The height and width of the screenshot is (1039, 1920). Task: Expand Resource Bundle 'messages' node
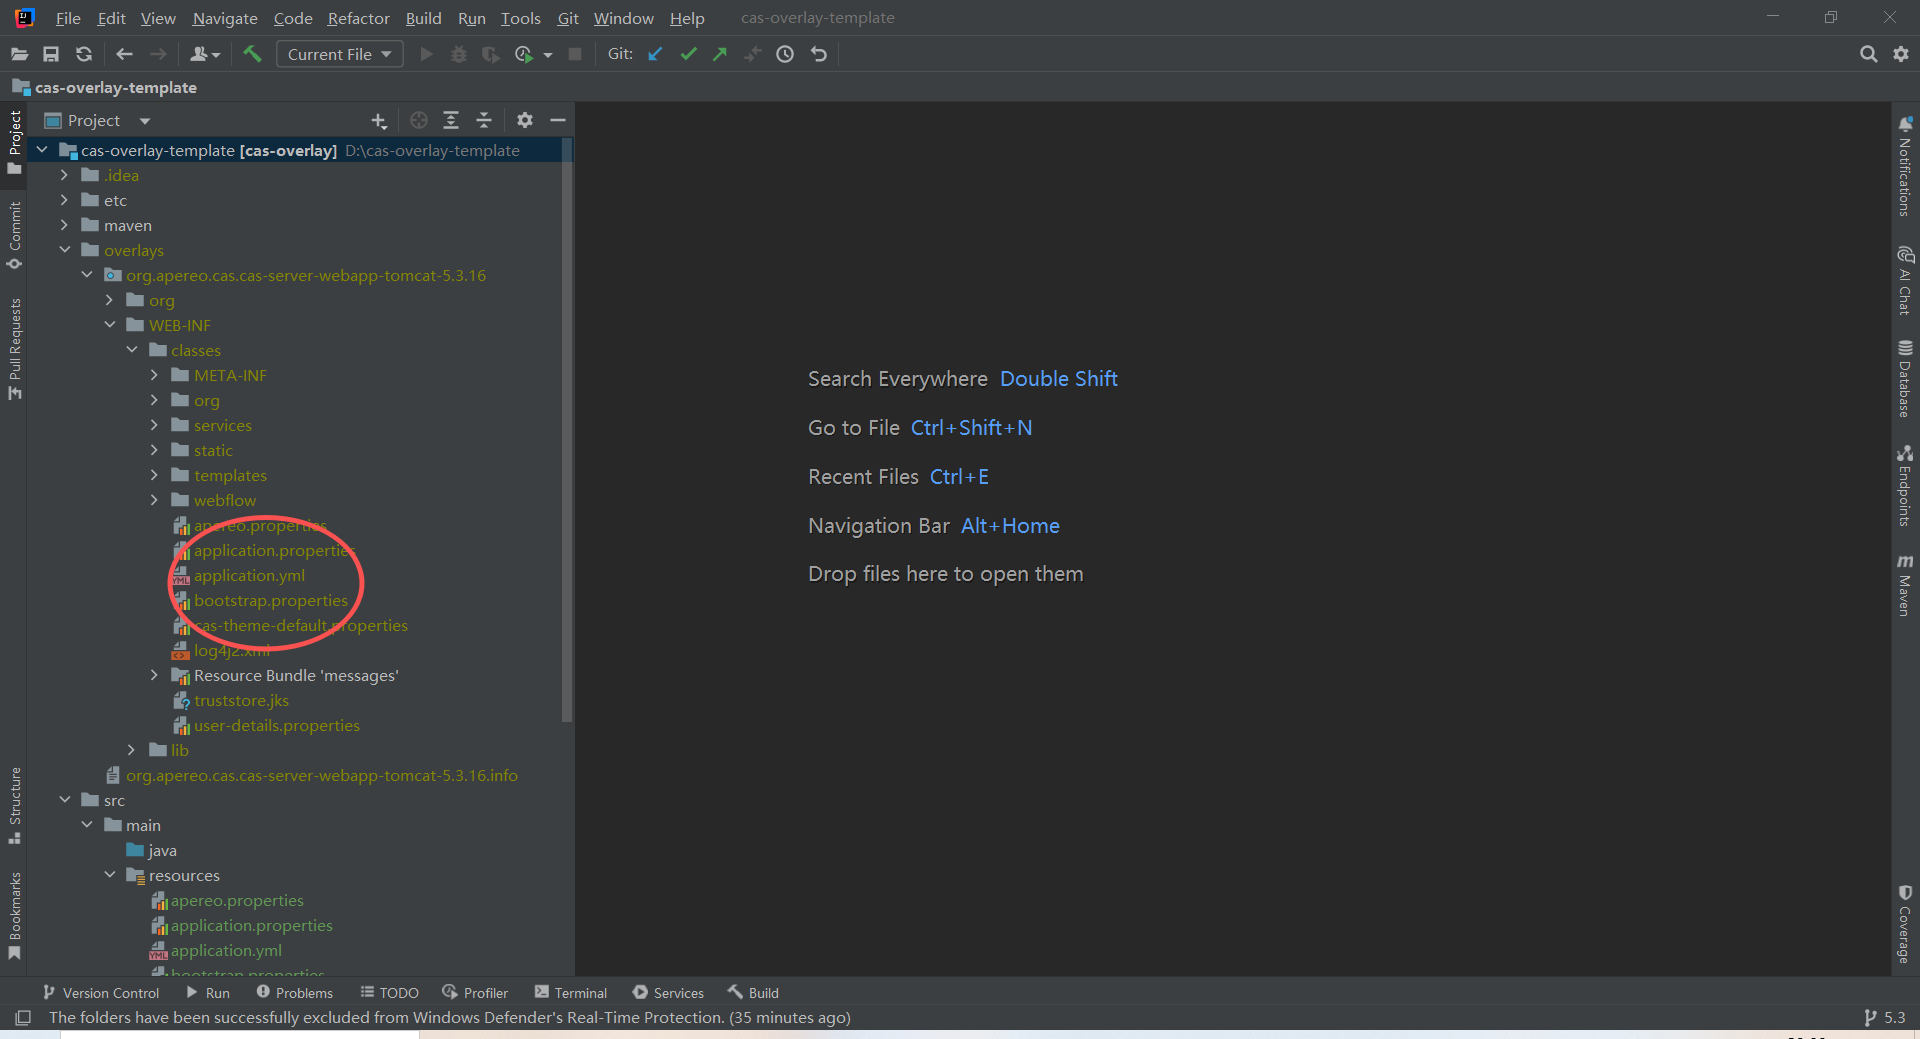coord(154,675)
